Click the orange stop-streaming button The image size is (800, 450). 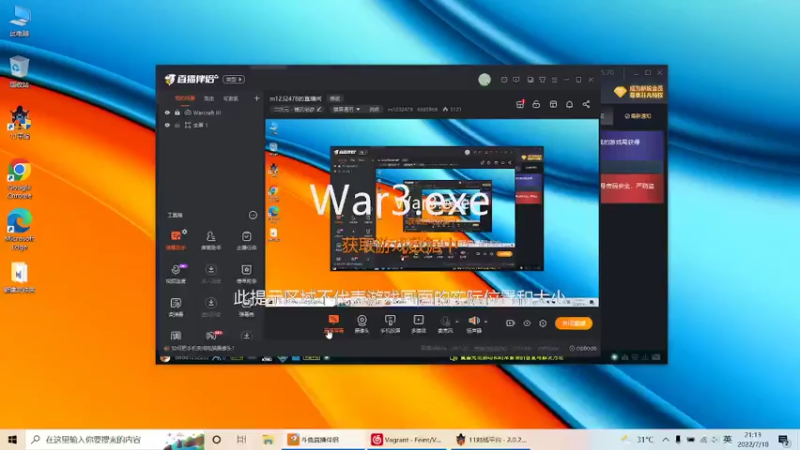[x=573, y=323]
